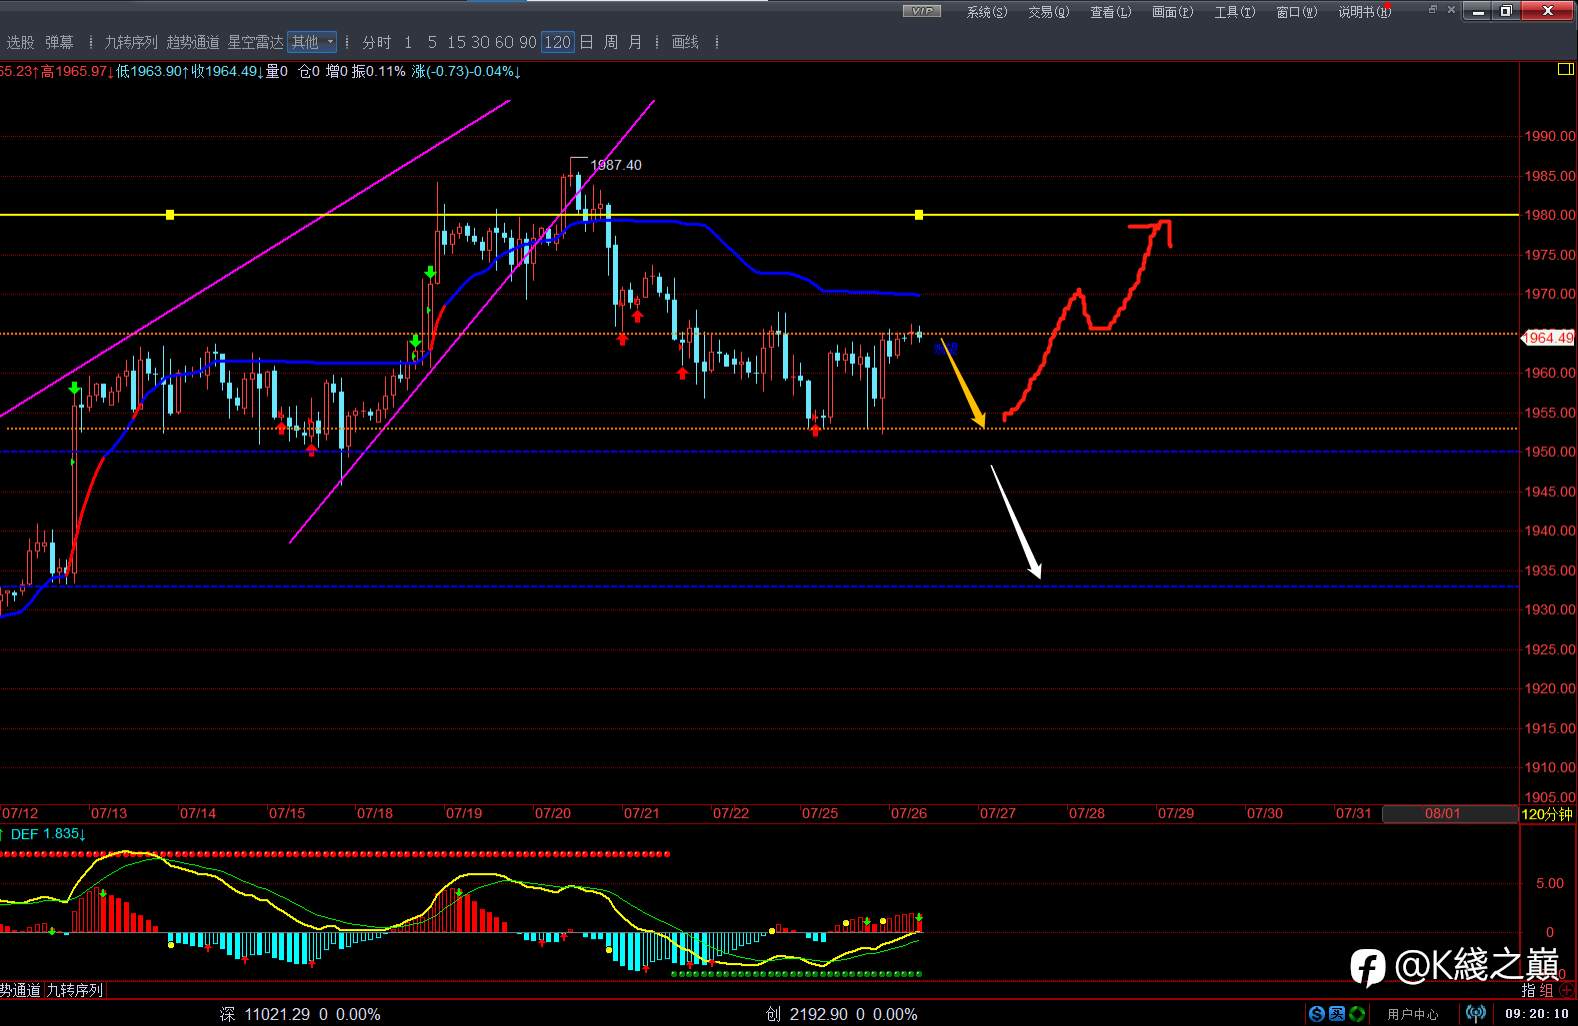
Task: Click the VIP badge icon
Action: pos(922,11)
